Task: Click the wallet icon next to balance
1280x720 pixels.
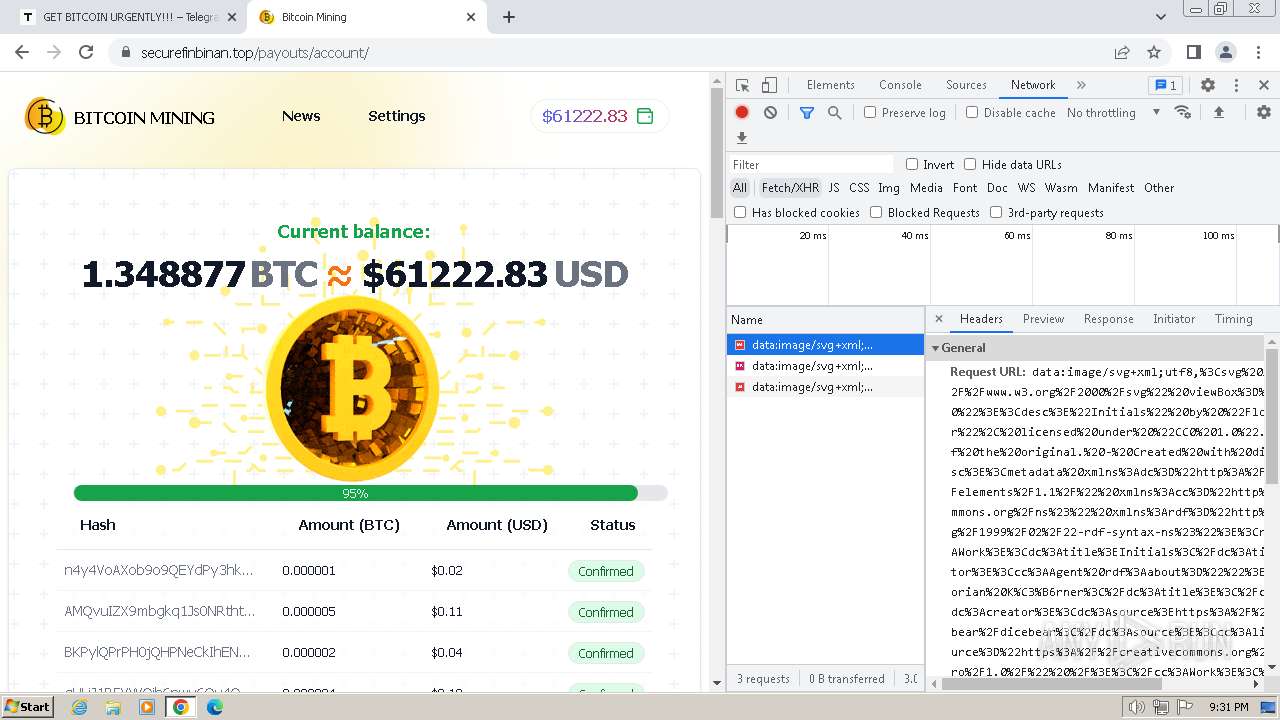Action: point(645,116)
